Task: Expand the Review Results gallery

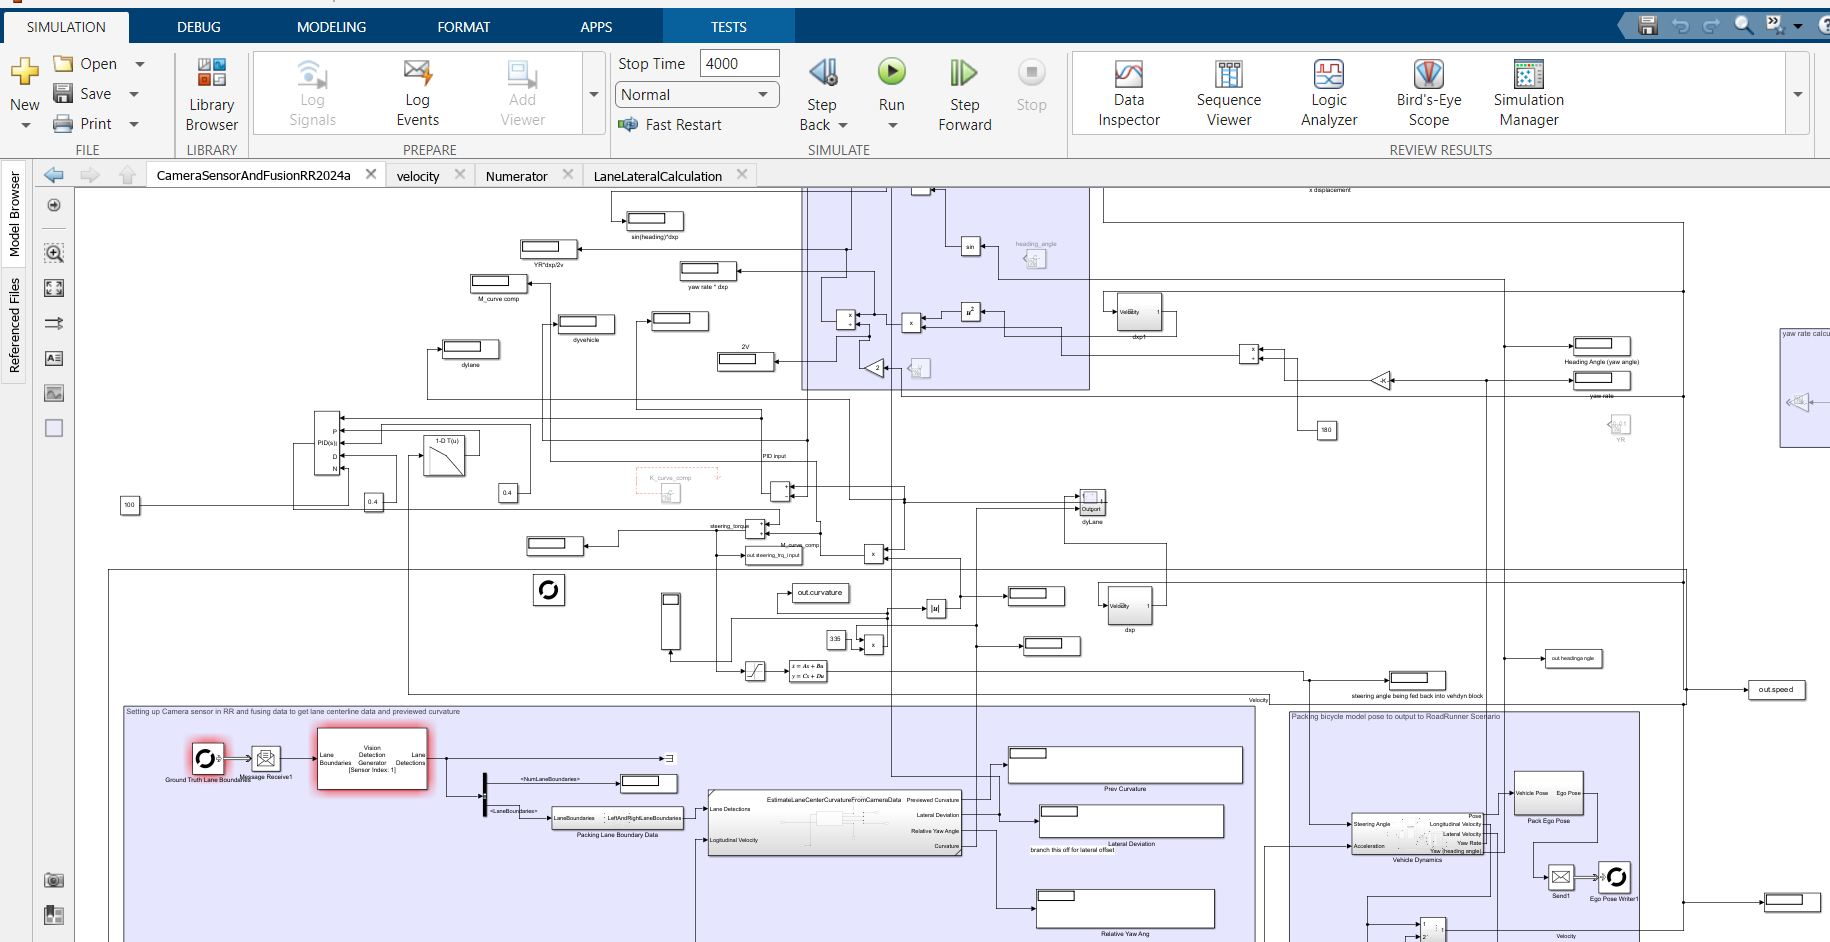Action: coord(1797,94)
